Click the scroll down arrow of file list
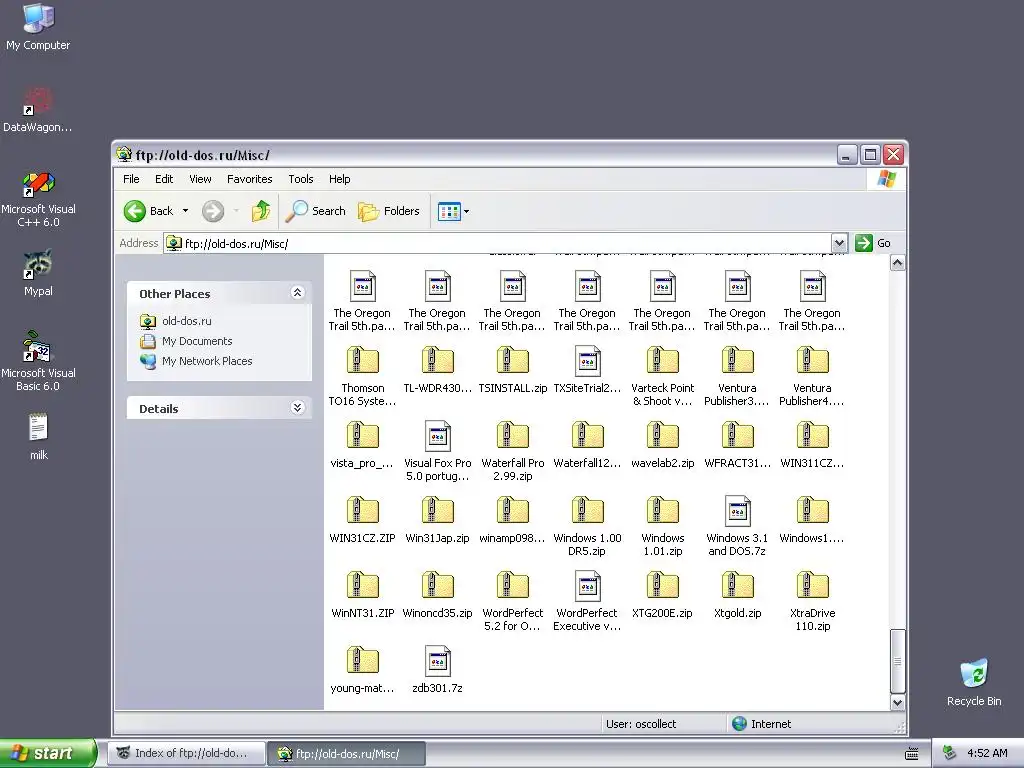This screenshot has height=768, width=1024. 898,703
